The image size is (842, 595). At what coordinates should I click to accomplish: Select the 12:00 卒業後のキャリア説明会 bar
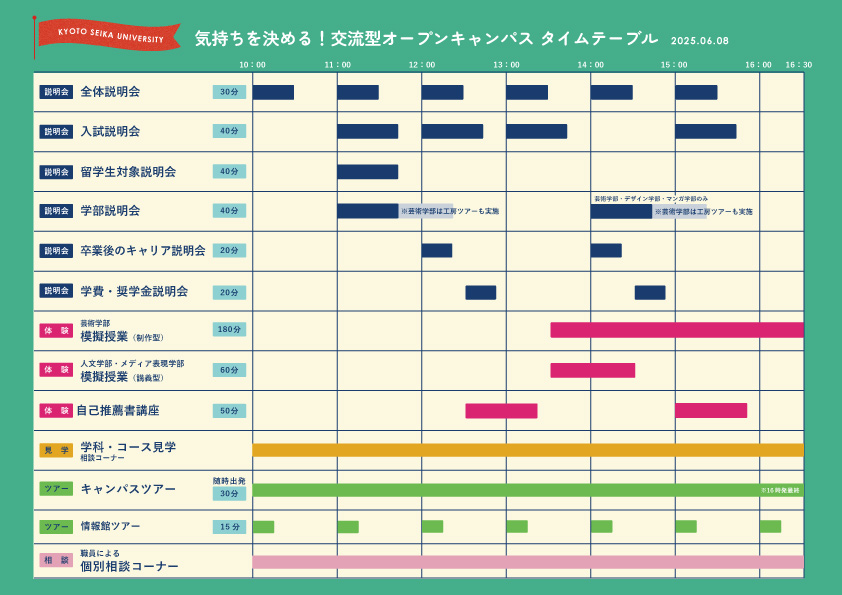[x=437, y=251]
